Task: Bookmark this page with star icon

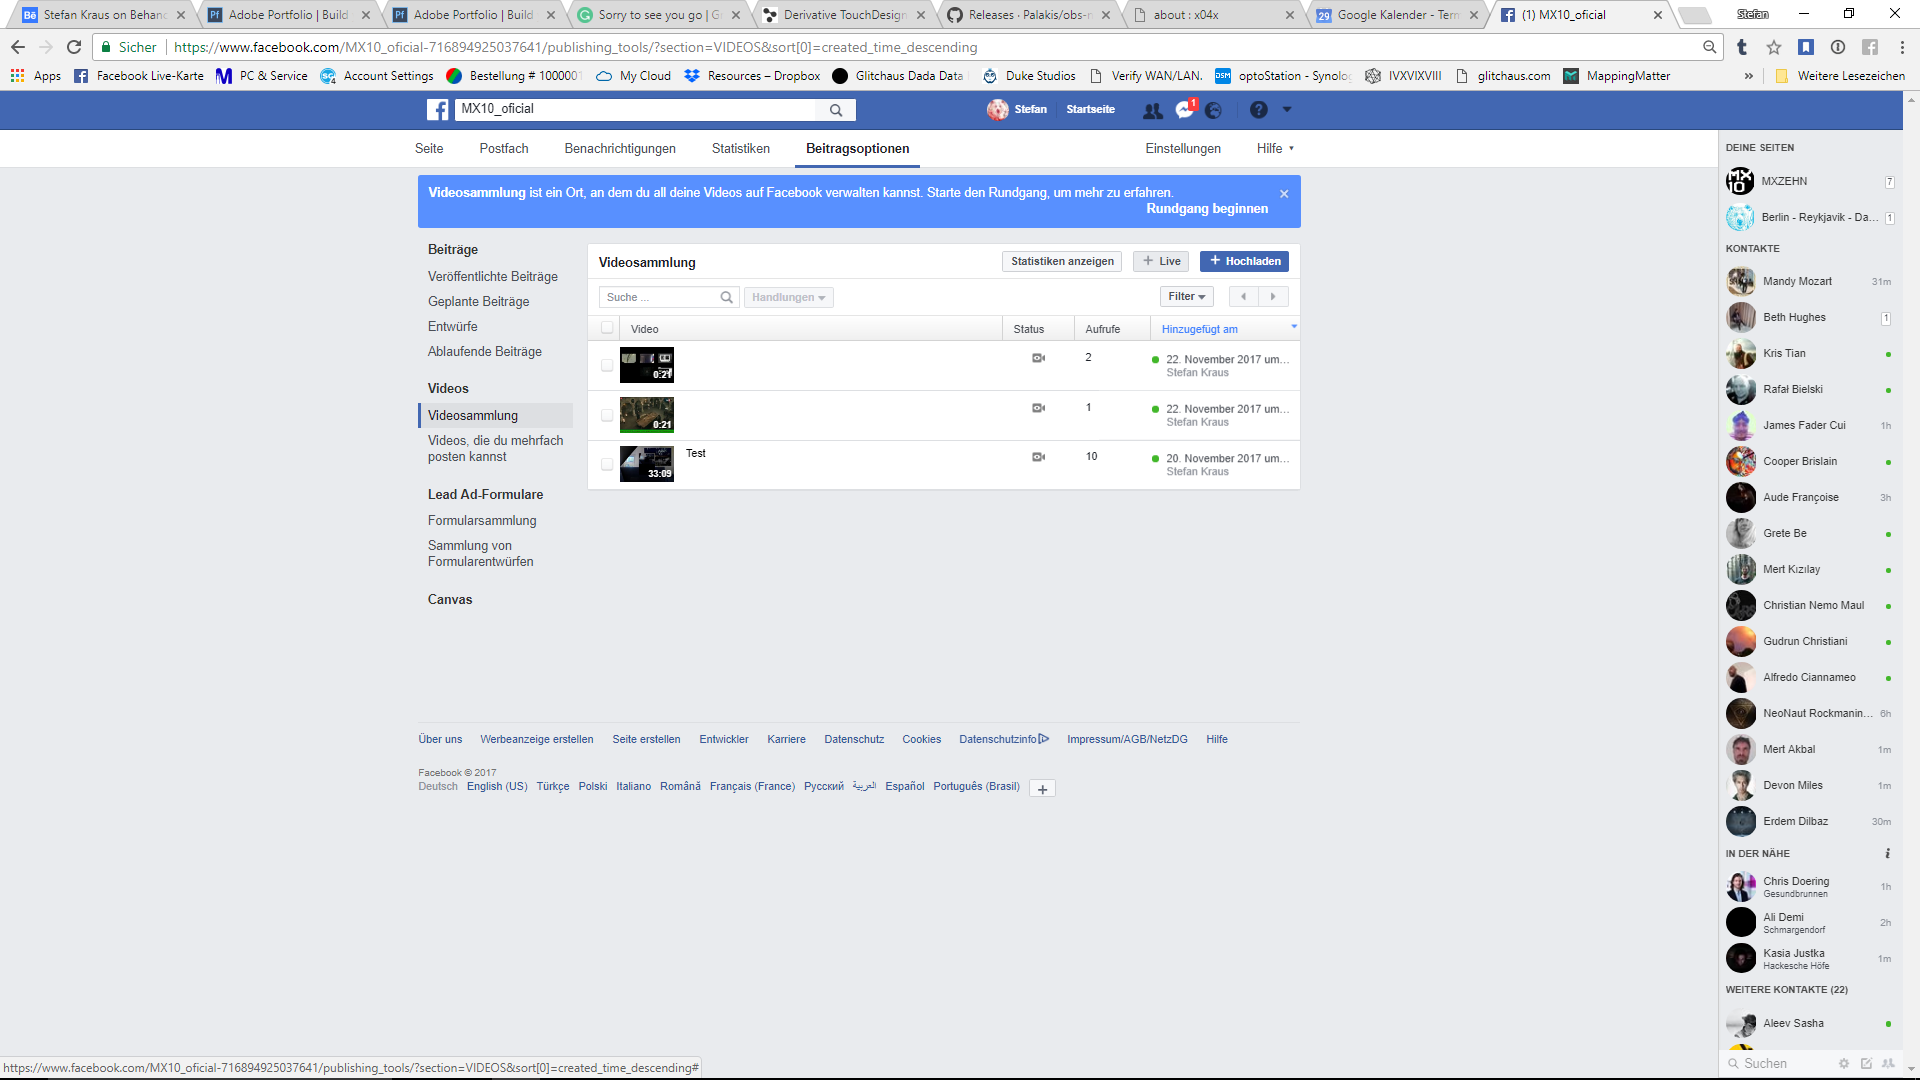Action: 1774,47
